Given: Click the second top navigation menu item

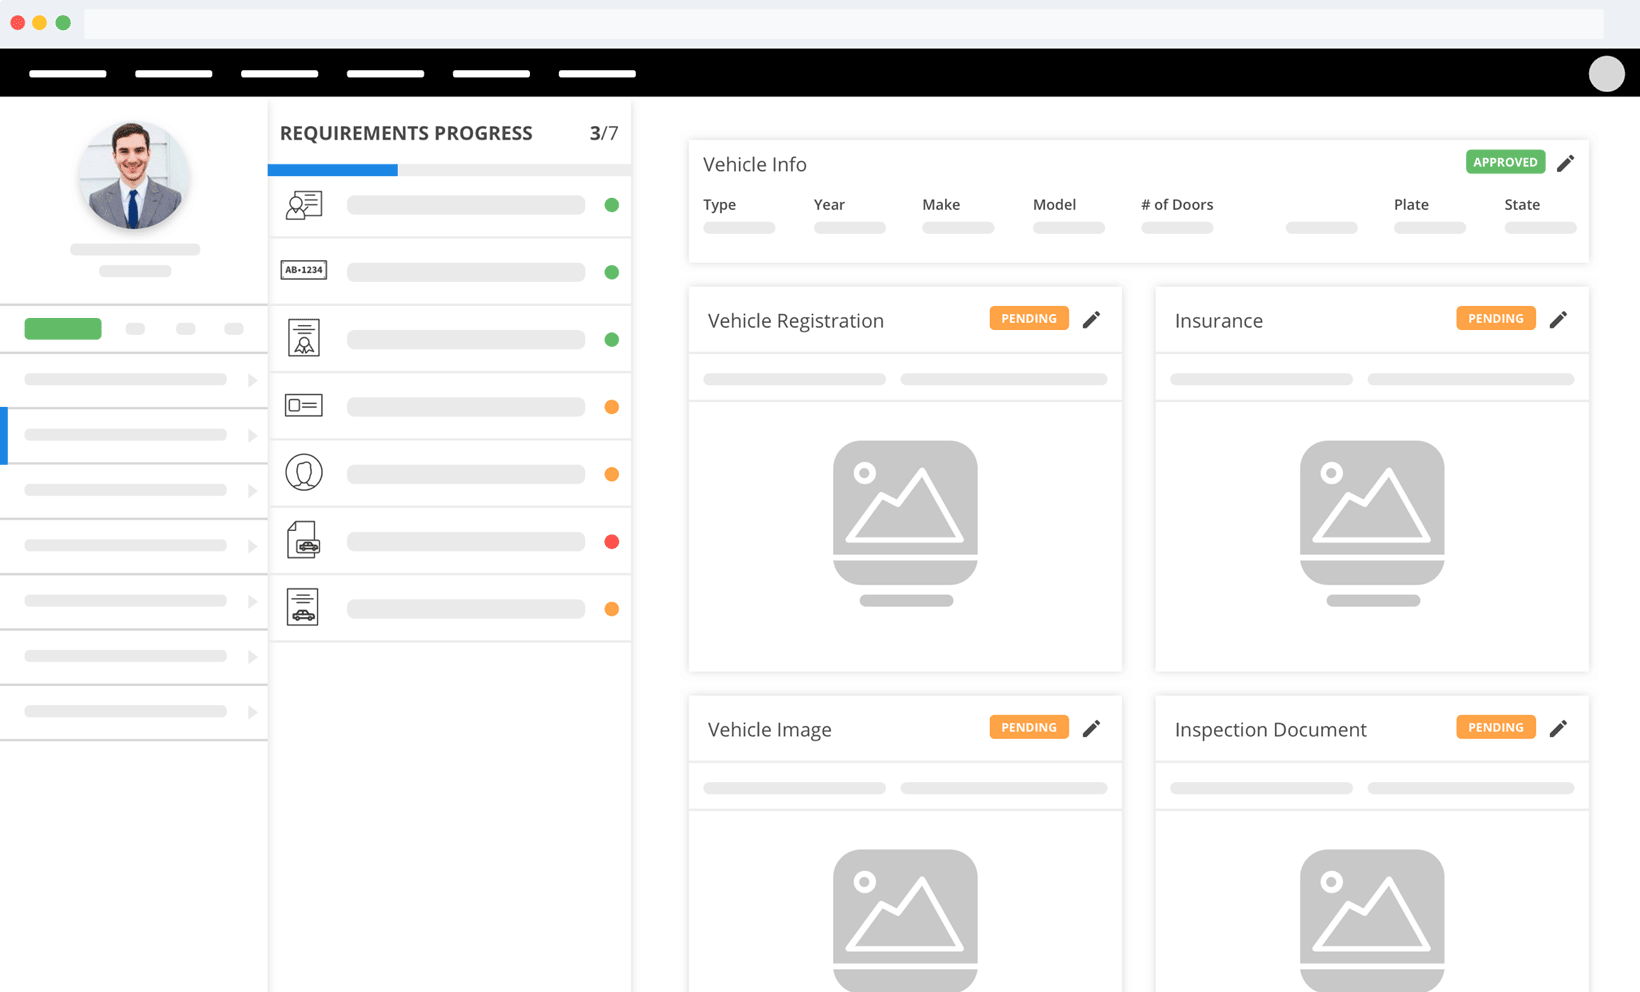Looking at the screenshot, I should click(174, 74).
